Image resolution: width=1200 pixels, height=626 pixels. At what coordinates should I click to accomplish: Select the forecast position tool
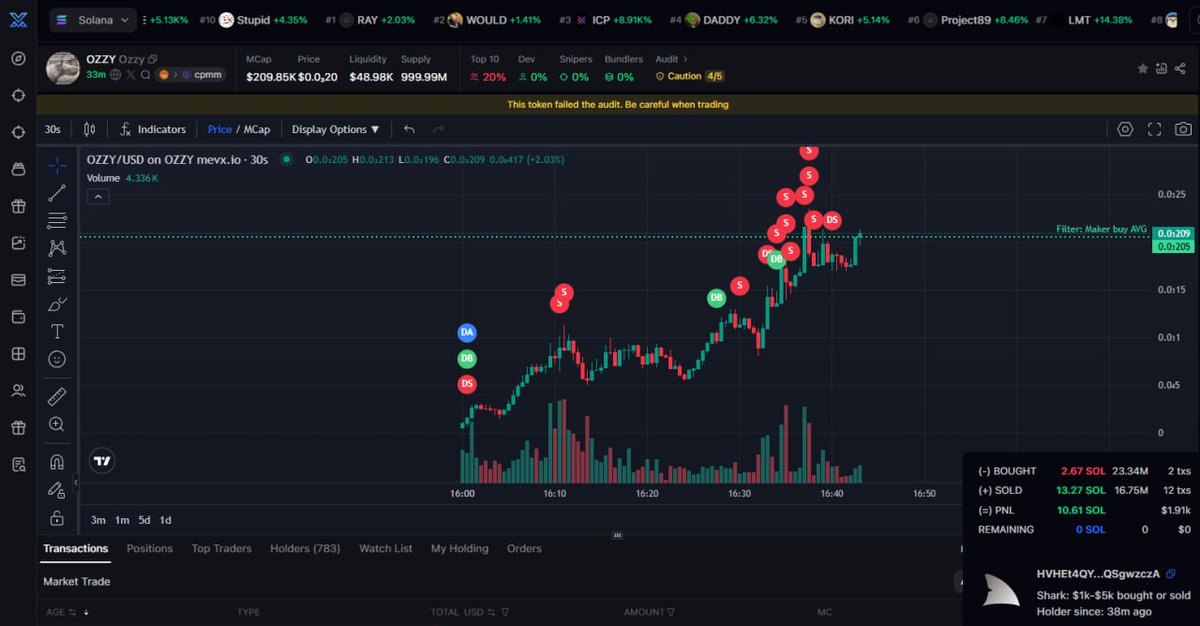click(57, 276)
